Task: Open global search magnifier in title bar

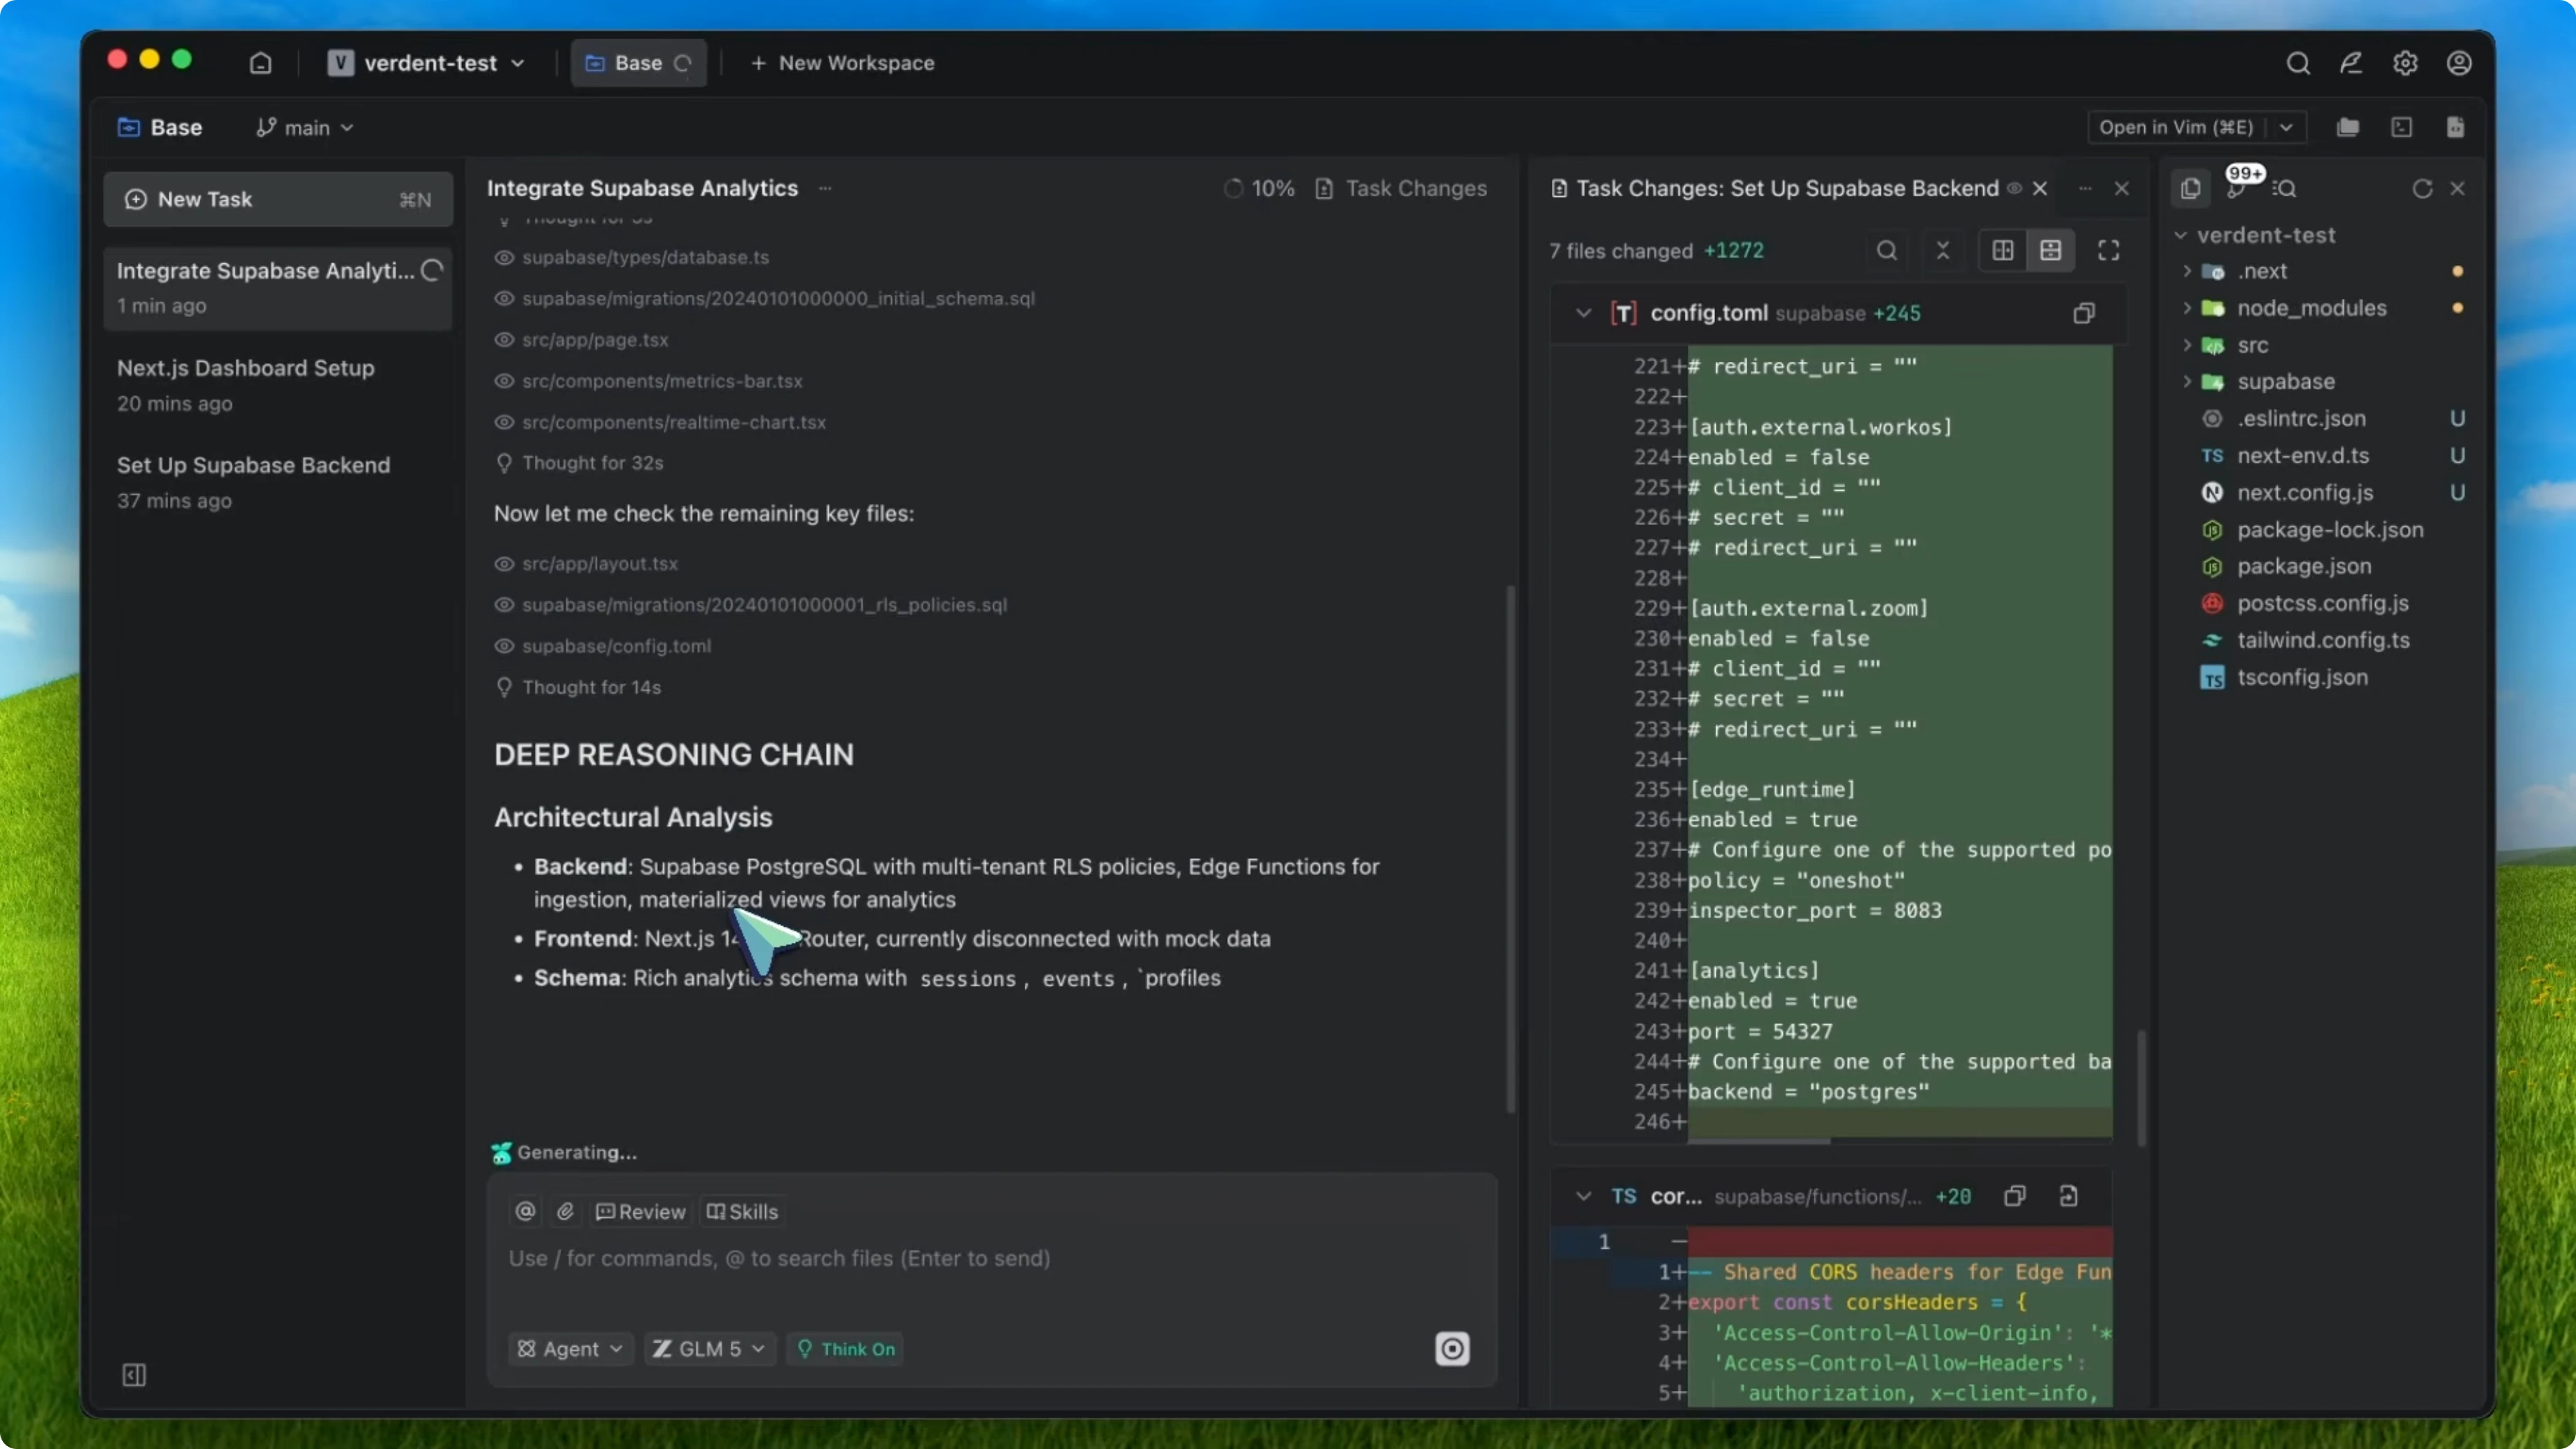Action: pyautogui.click(x=2298, y=62)
